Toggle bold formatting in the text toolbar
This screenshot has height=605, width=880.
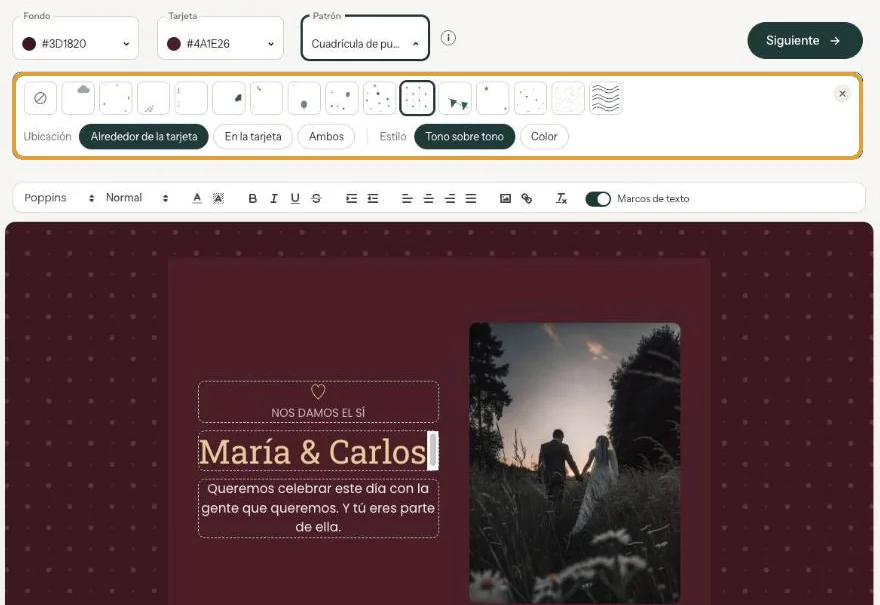coord(253,198)
